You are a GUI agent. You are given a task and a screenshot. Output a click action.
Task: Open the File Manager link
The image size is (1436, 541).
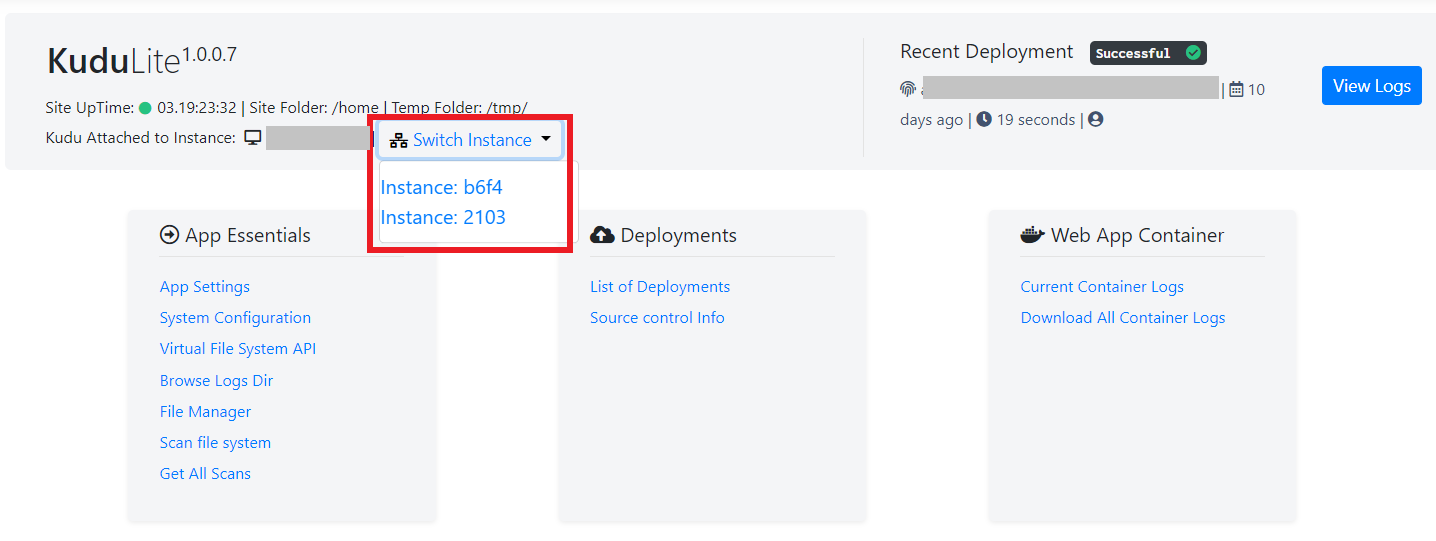[205, 412]
